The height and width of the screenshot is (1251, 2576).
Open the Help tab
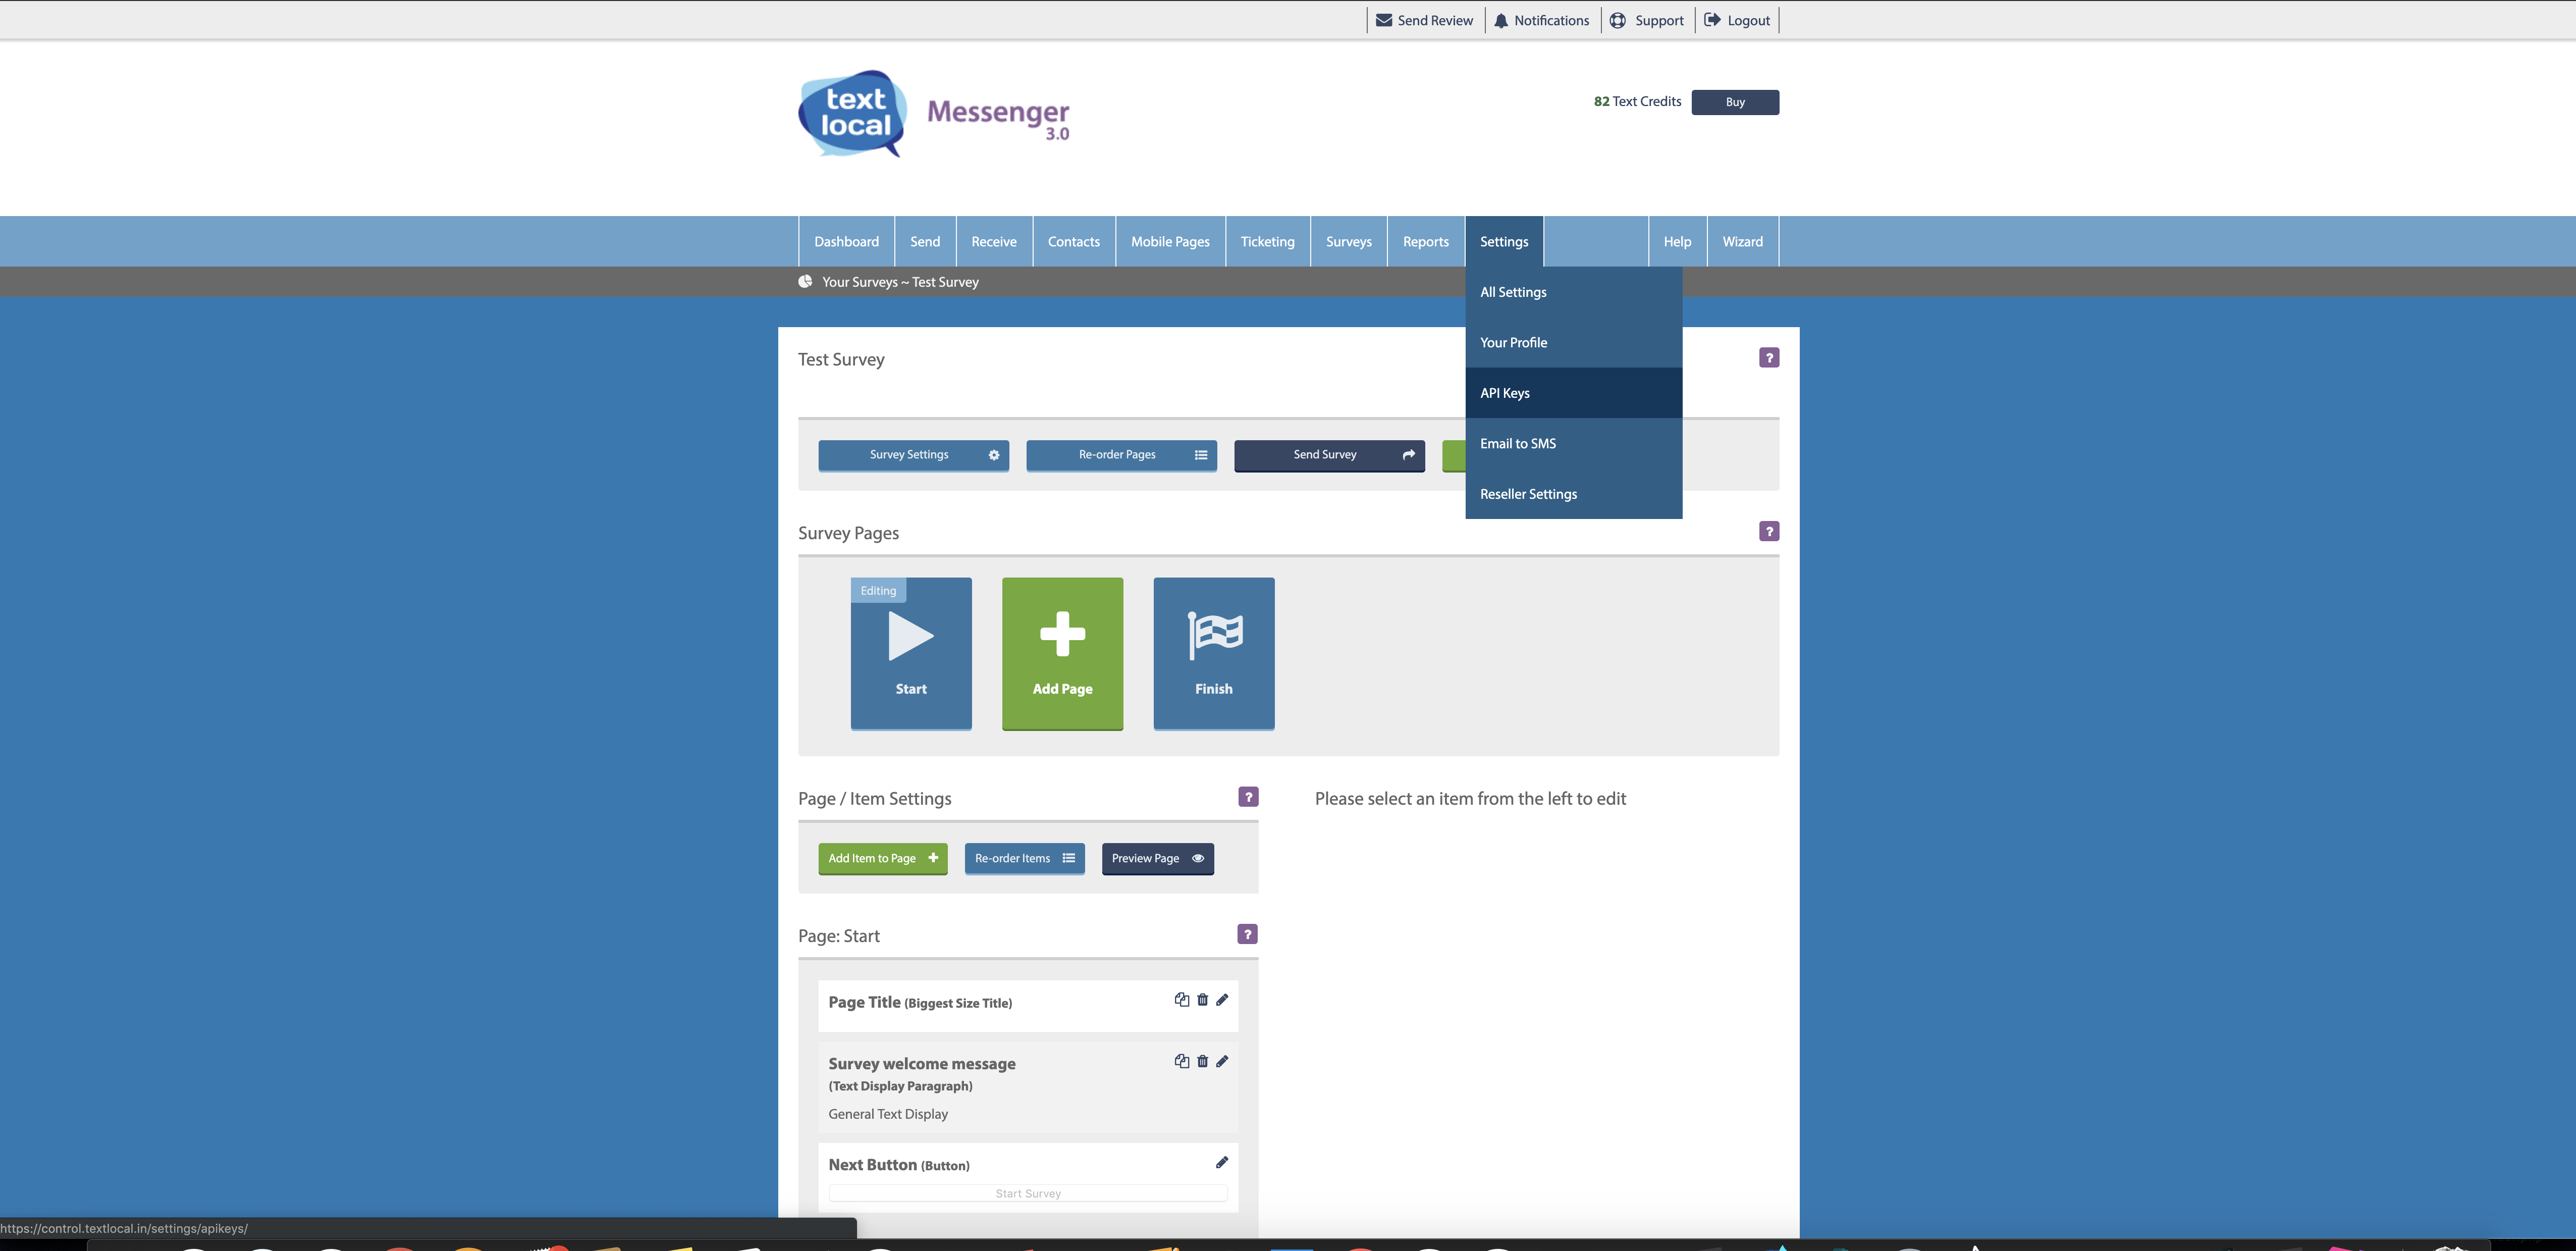point(1677,242)
